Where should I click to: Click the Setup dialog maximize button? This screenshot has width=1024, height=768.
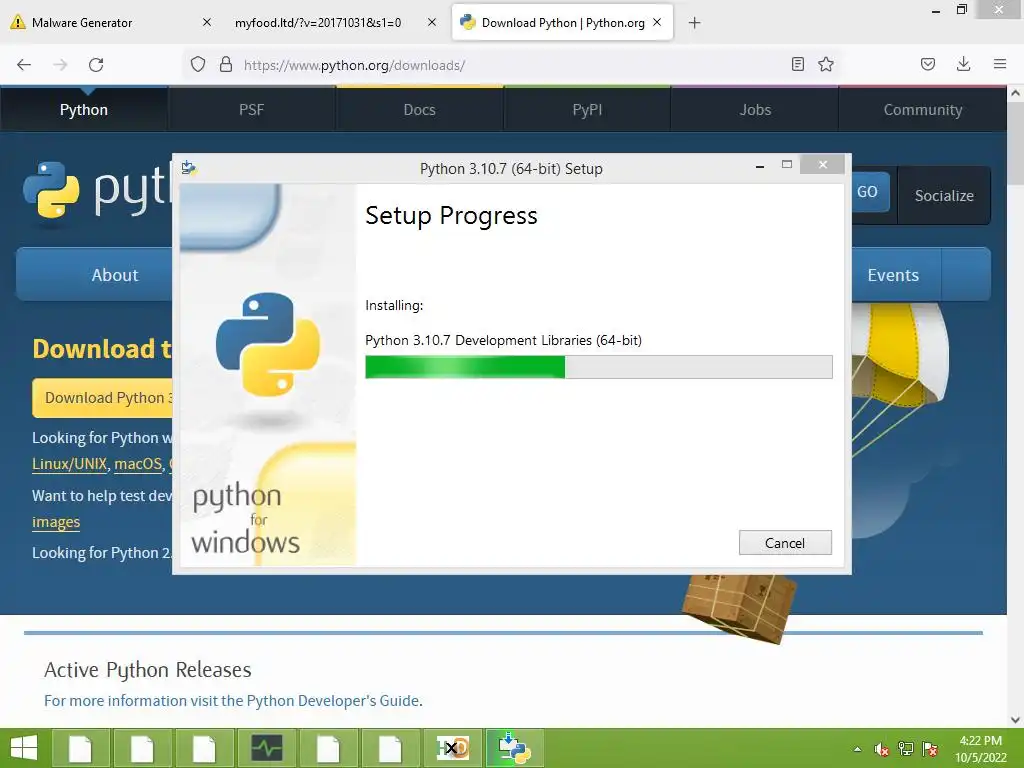787,165
